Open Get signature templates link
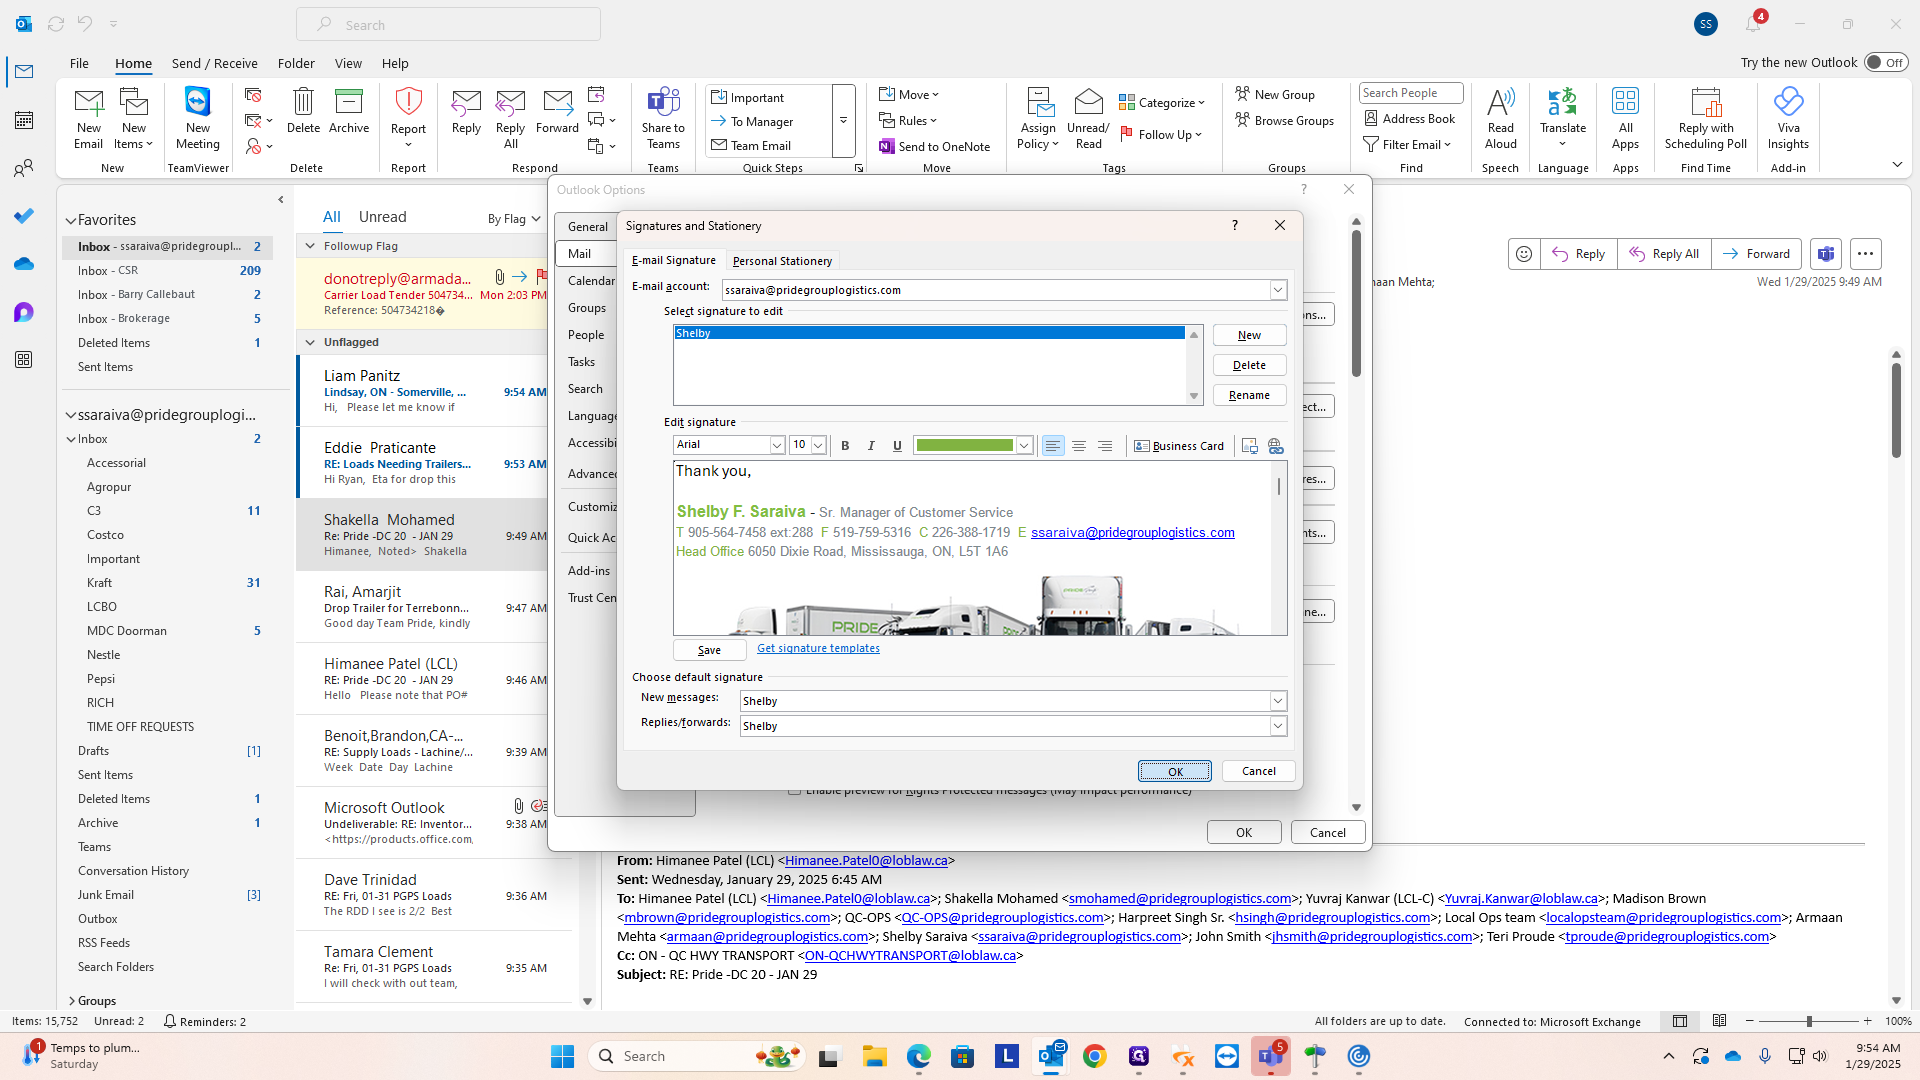 pyautogui.click(x=818, y=648)
